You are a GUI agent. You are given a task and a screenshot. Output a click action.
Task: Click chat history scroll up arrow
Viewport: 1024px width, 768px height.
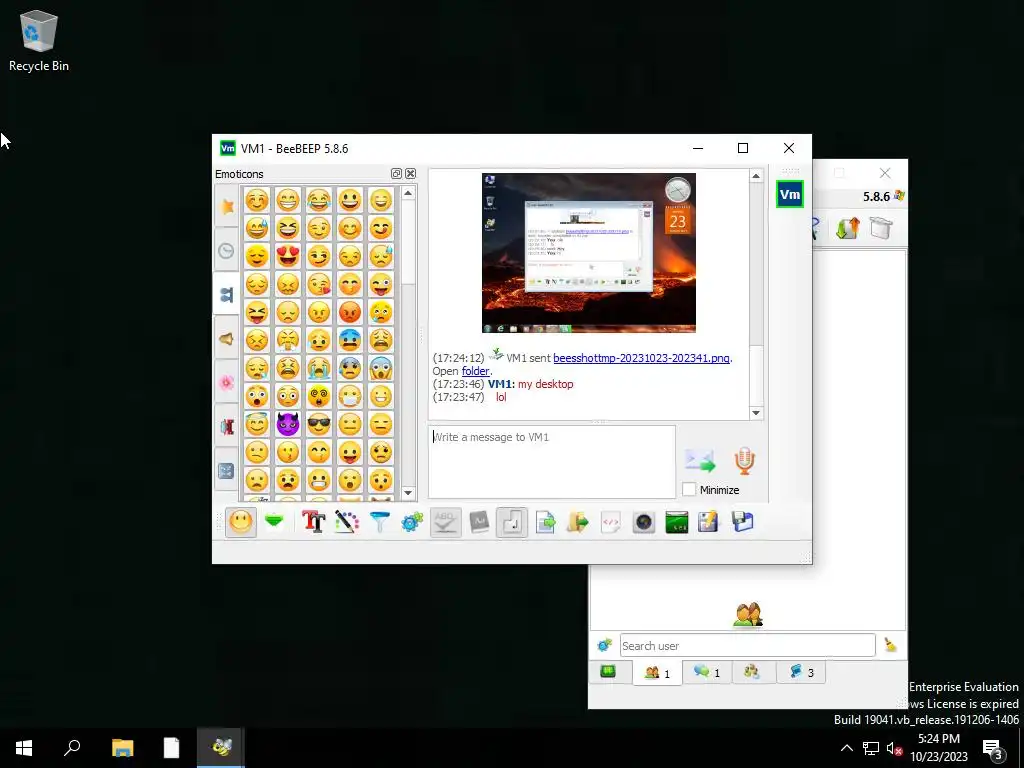point(756,176)
